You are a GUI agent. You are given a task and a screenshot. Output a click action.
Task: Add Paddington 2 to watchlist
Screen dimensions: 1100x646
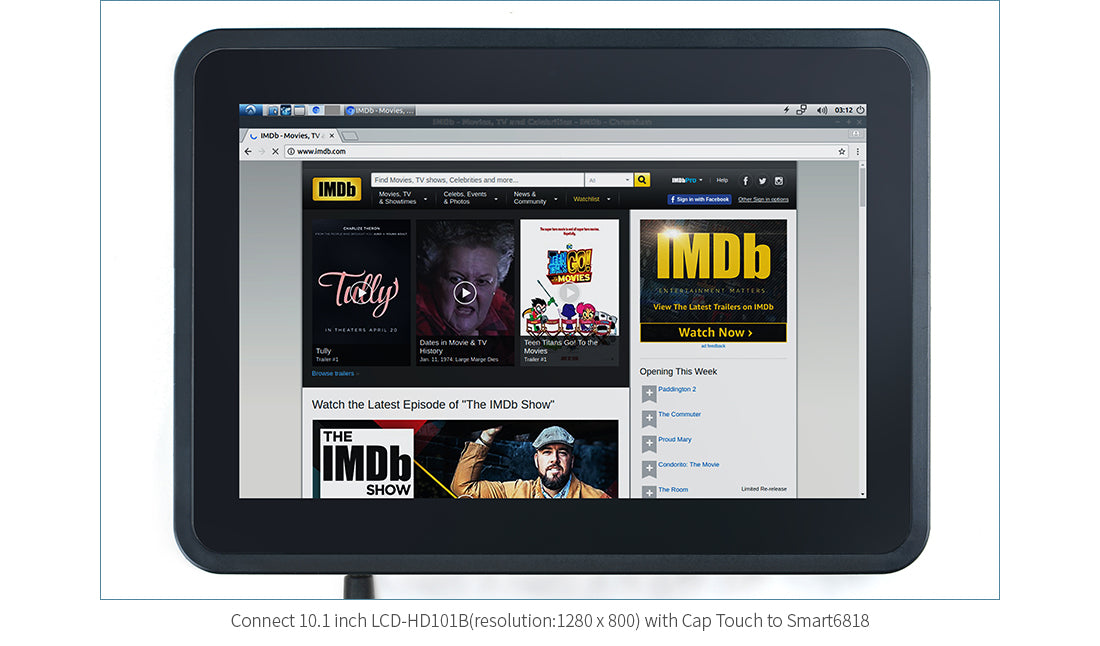(x=649, y=394)
